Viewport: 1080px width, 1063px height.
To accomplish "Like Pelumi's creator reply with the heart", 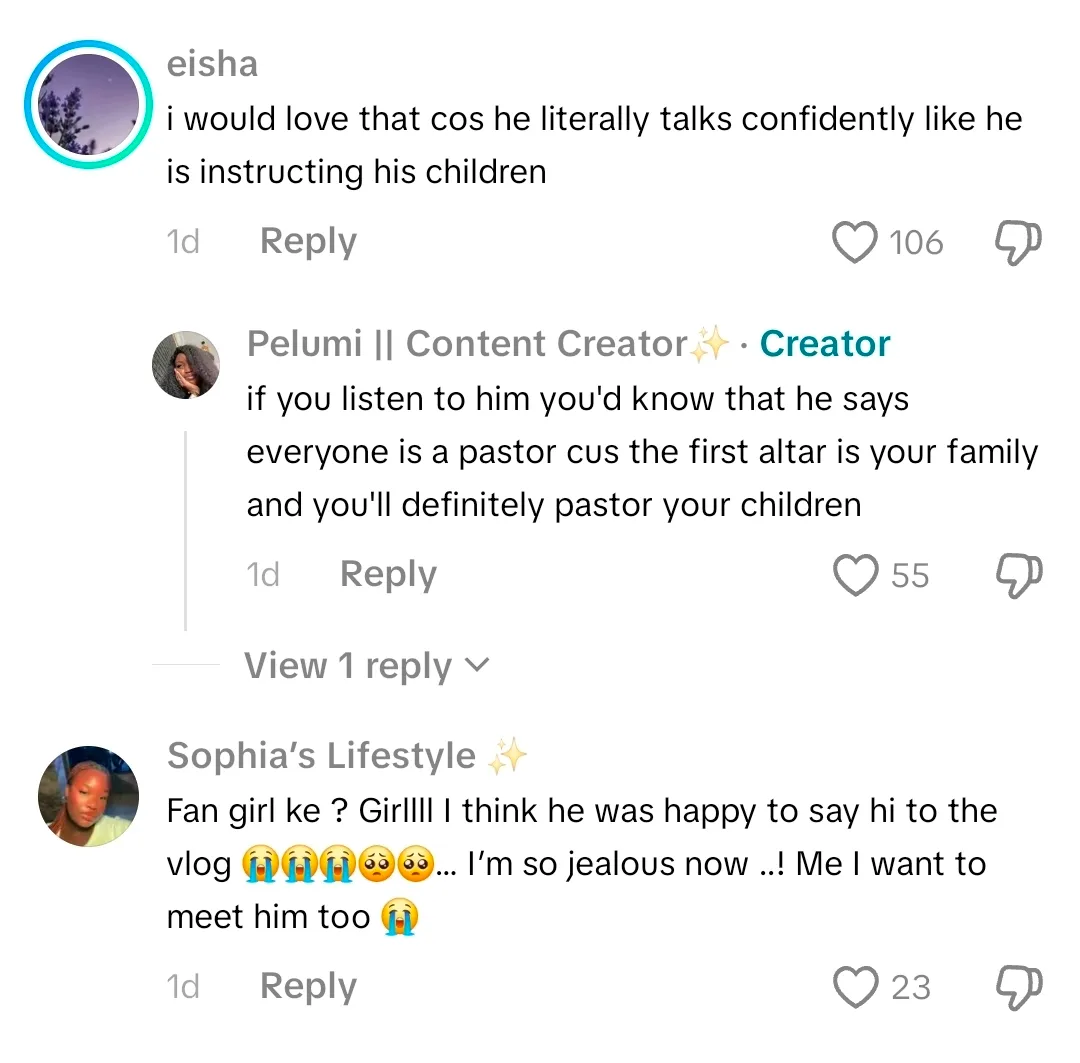I will 854,576.
